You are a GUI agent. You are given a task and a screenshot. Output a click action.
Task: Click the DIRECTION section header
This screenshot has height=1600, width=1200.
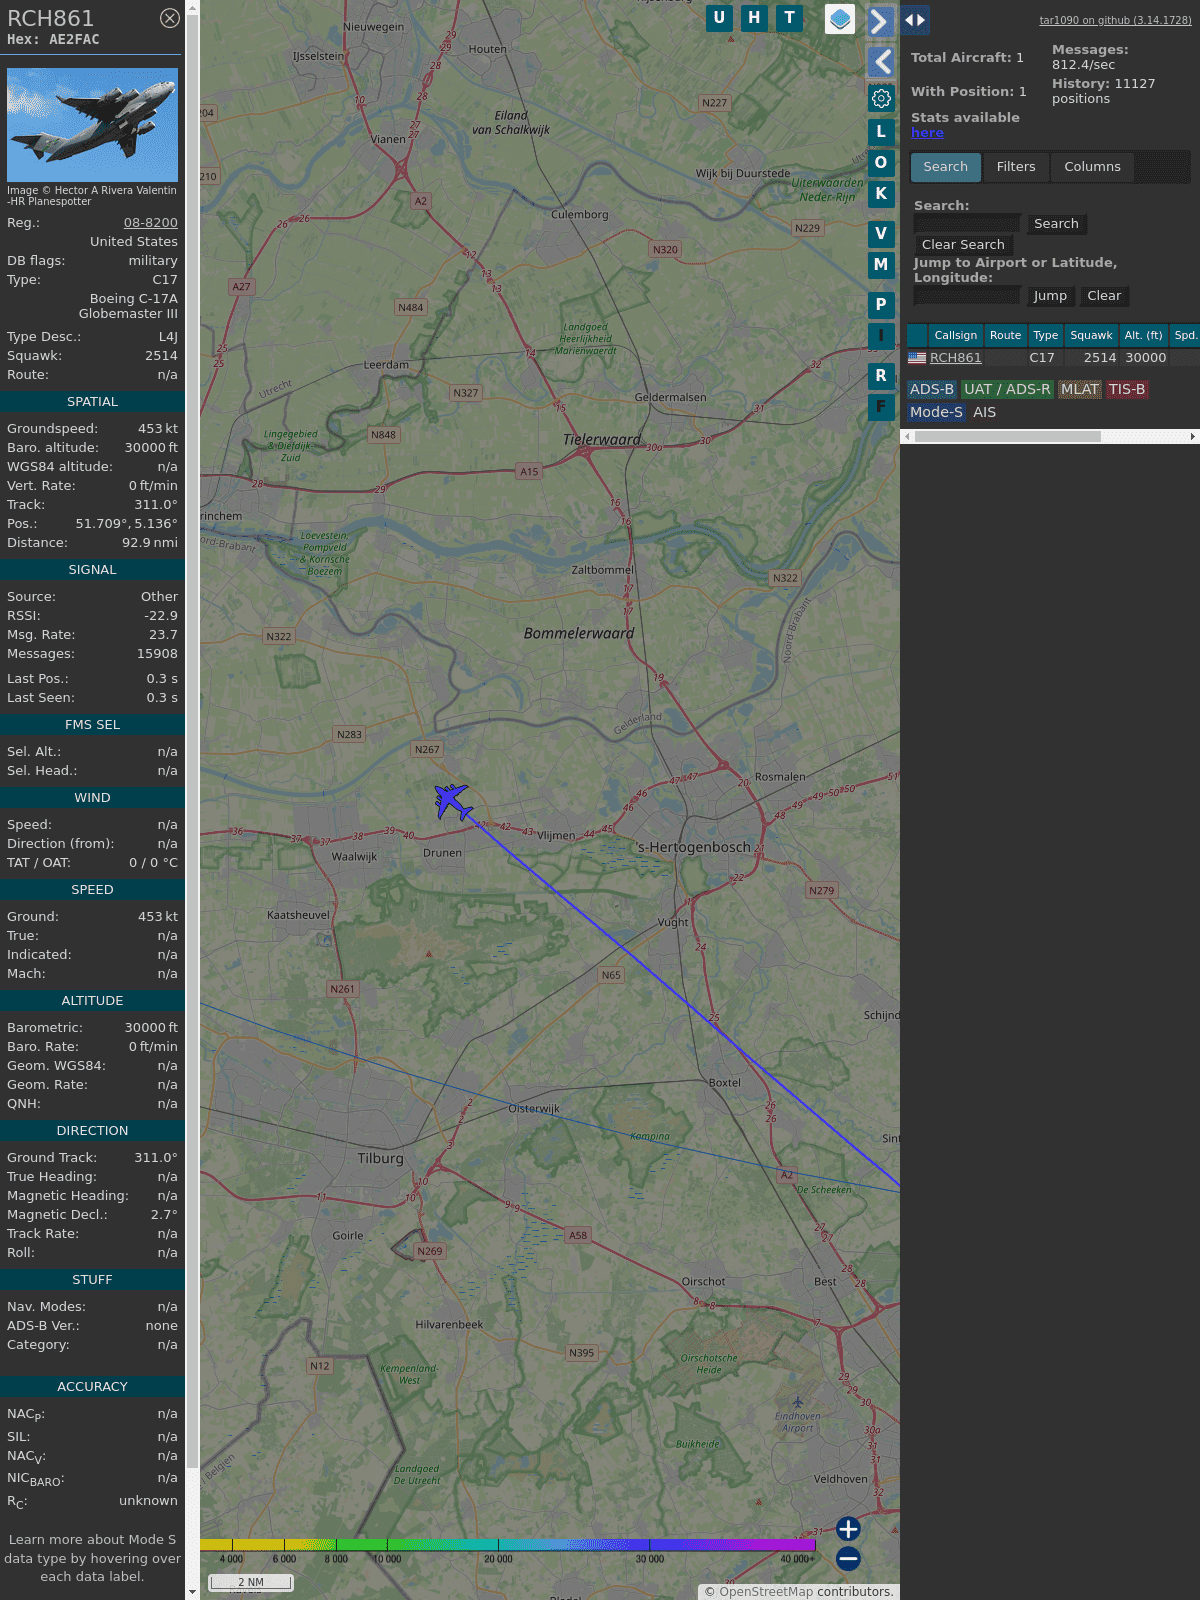tap(92, 1131)
